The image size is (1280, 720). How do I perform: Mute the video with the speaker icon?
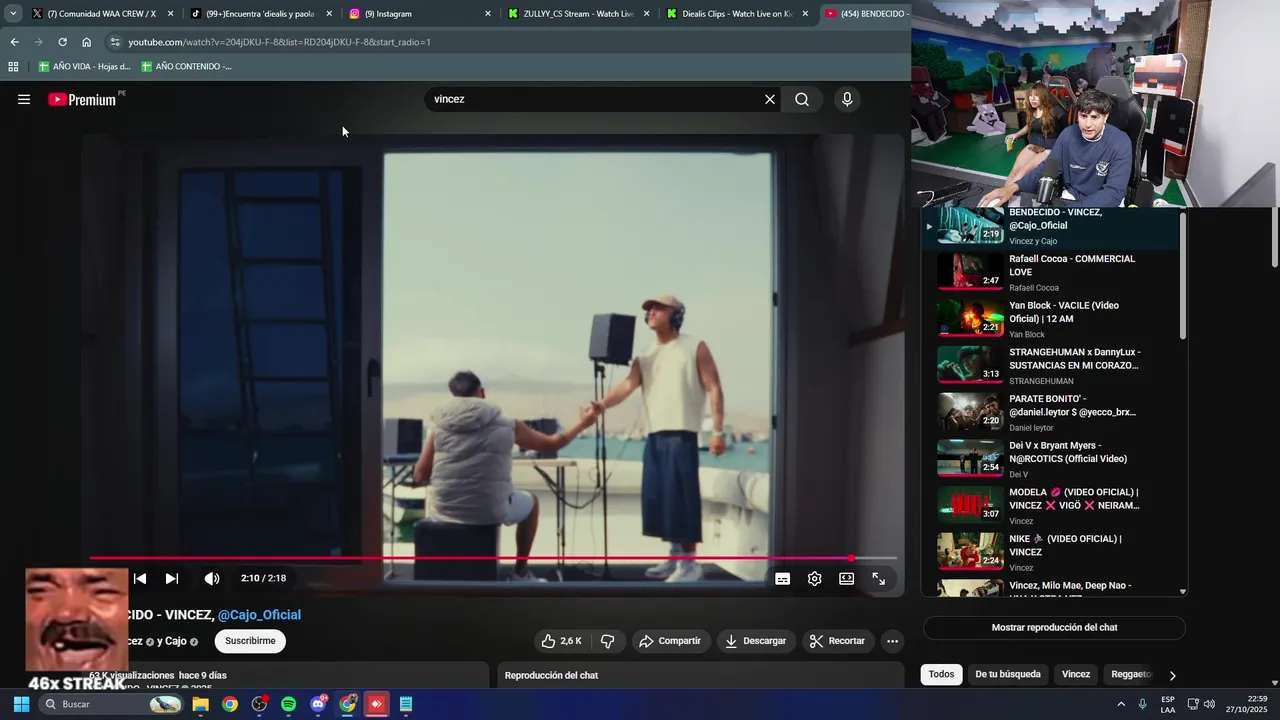point(211,578)
